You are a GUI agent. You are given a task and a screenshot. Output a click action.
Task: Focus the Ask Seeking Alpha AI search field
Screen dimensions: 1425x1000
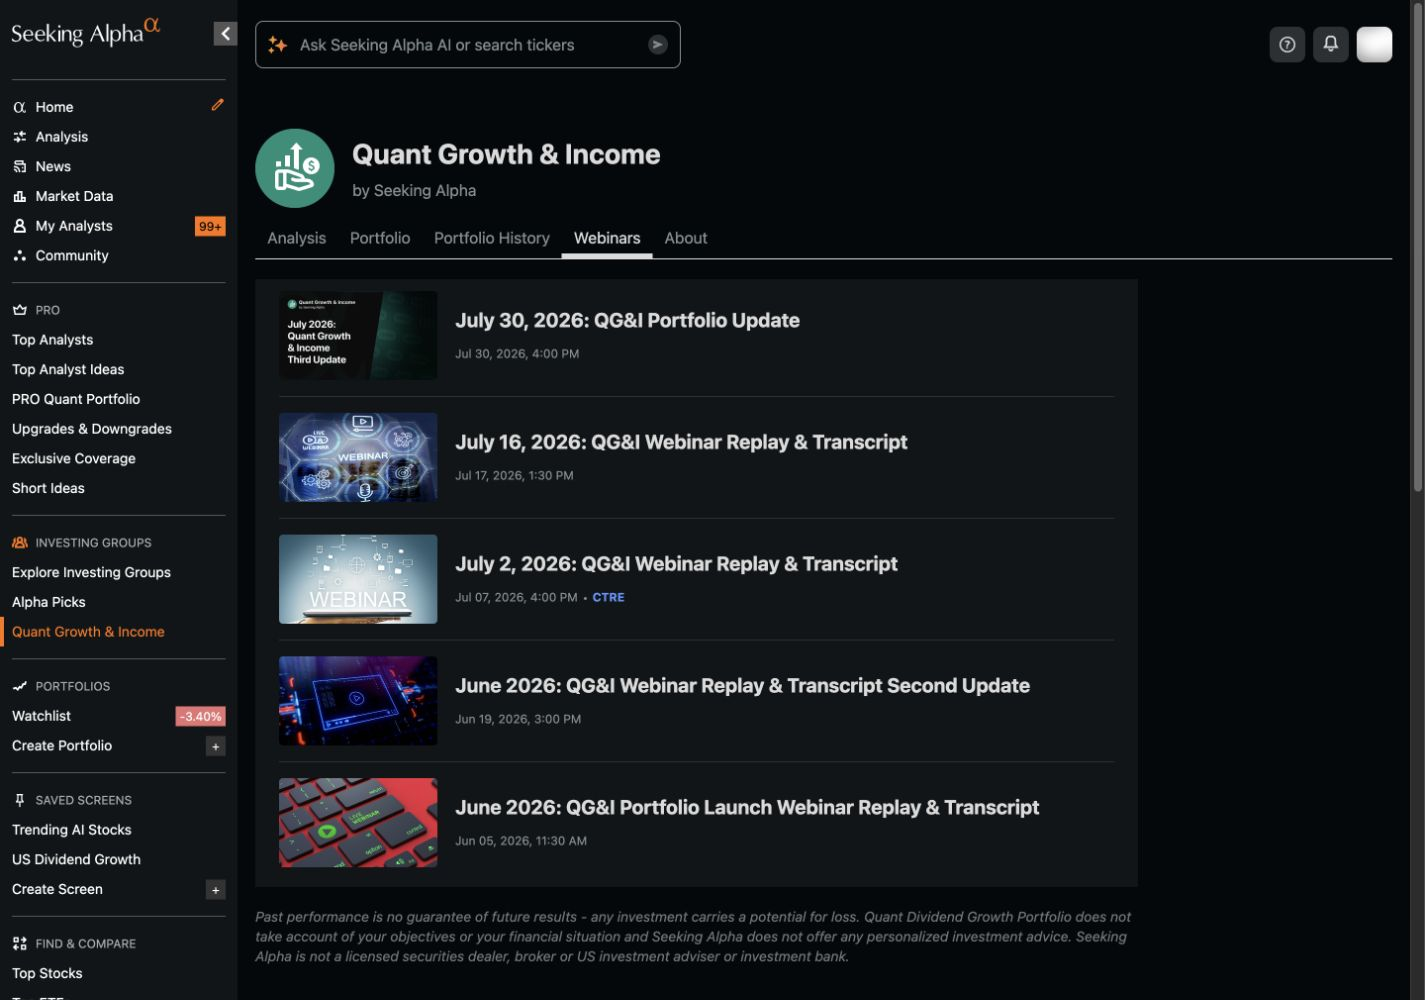pyautogui.click(x=468, y=45)
